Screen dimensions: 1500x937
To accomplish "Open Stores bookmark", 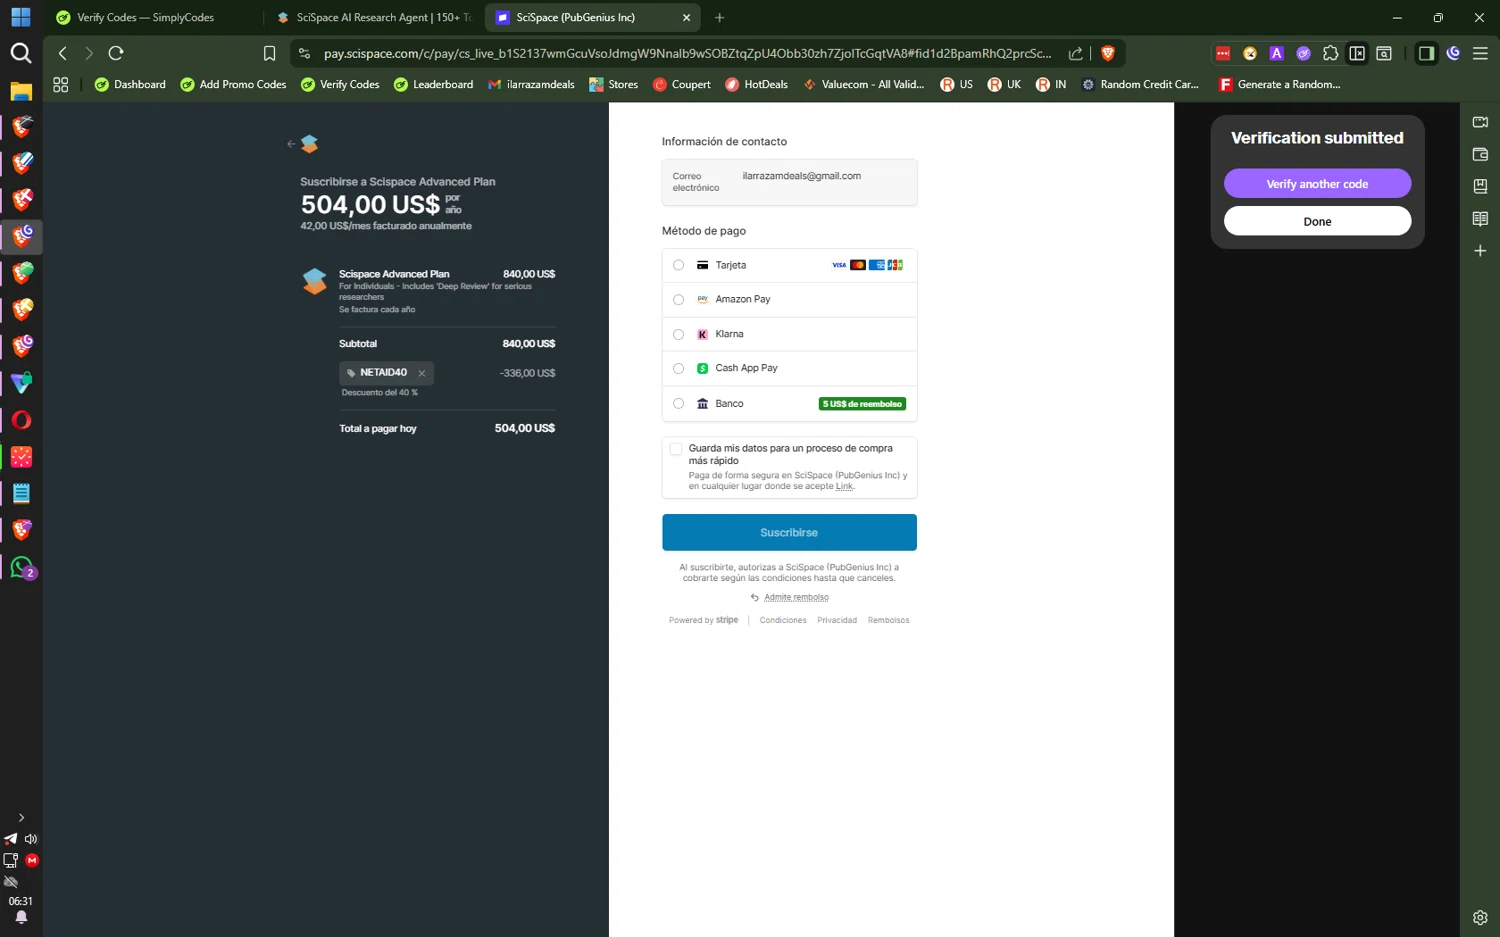I will (x=613, y=84).
